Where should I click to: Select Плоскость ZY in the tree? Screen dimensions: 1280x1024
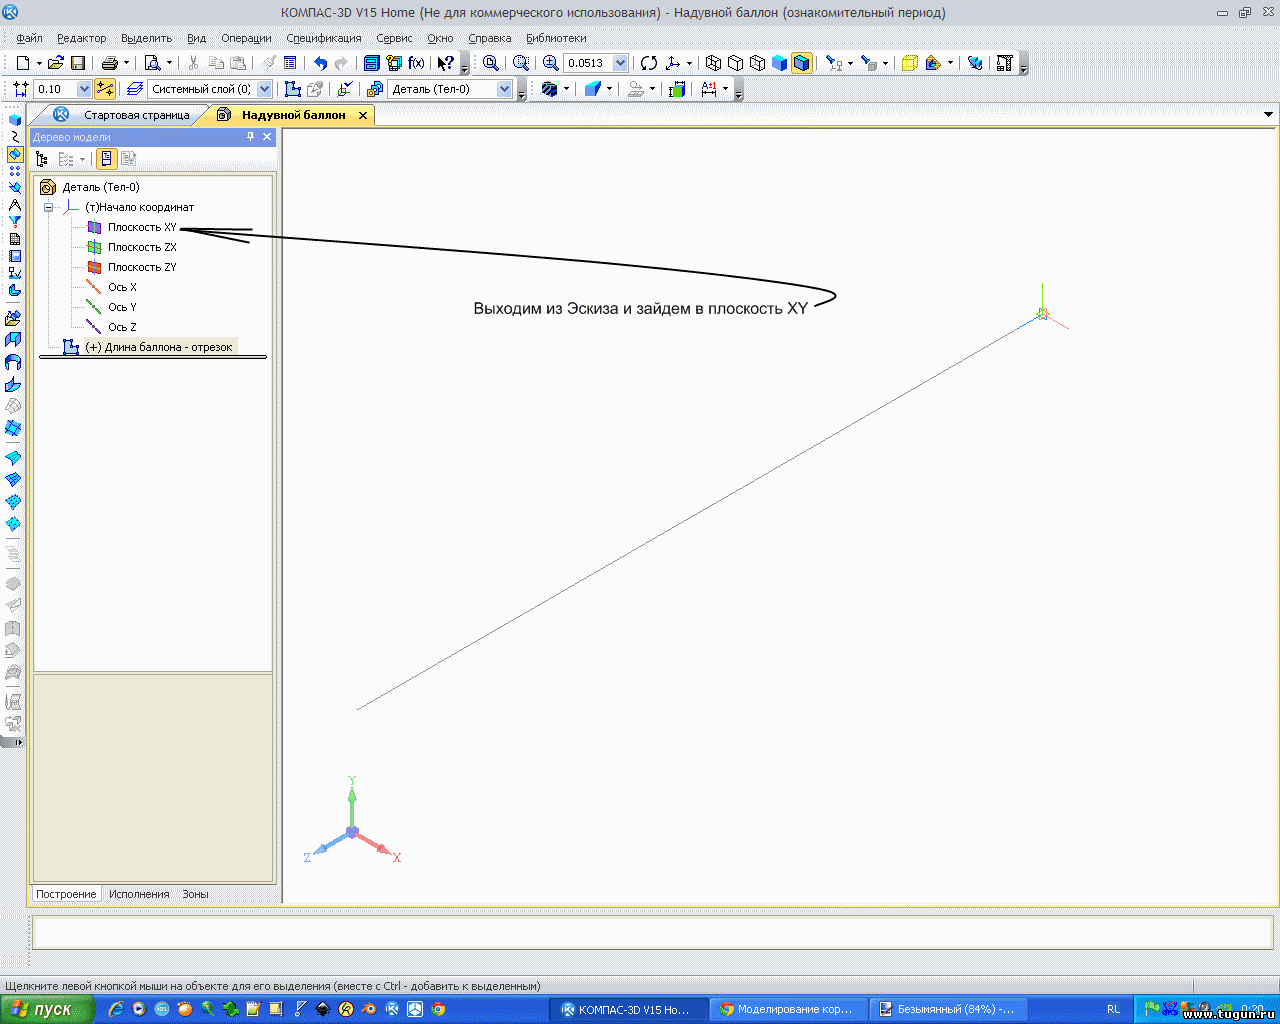[142, 267]
